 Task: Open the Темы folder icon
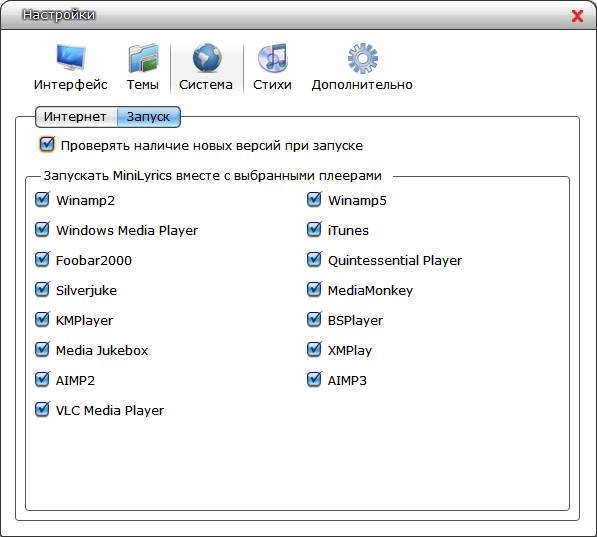pyautogui.click(x=143, y=58)
